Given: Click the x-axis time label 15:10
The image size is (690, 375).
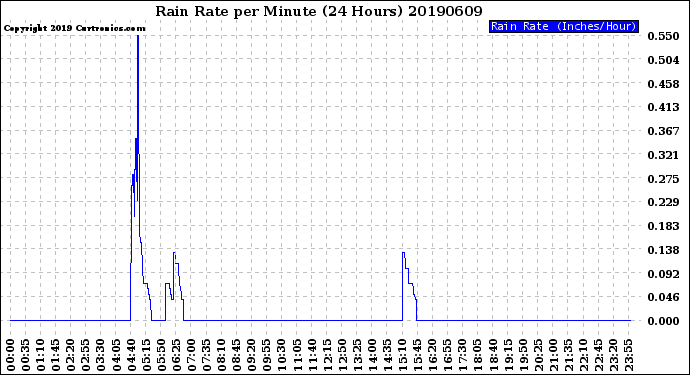Looking at the screenshot, I should coord(403,355).
